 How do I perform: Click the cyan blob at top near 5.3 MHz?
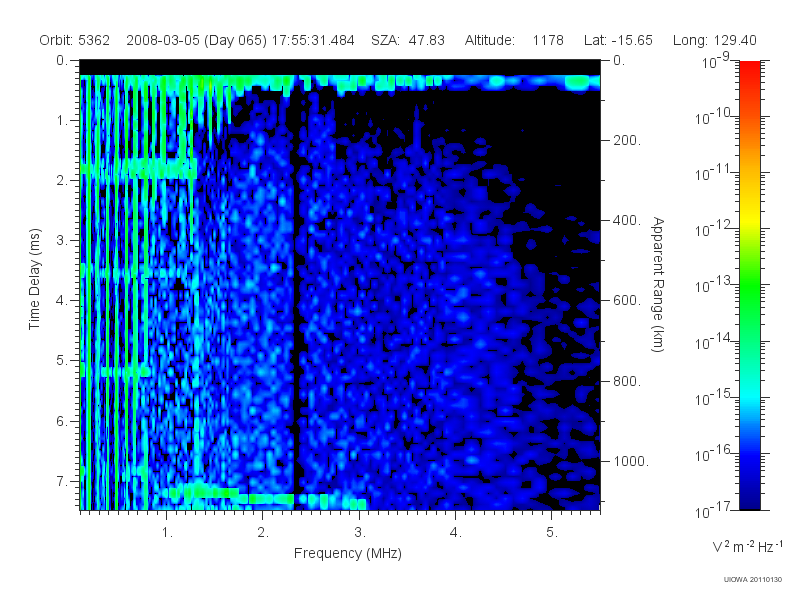pos(578,83)
